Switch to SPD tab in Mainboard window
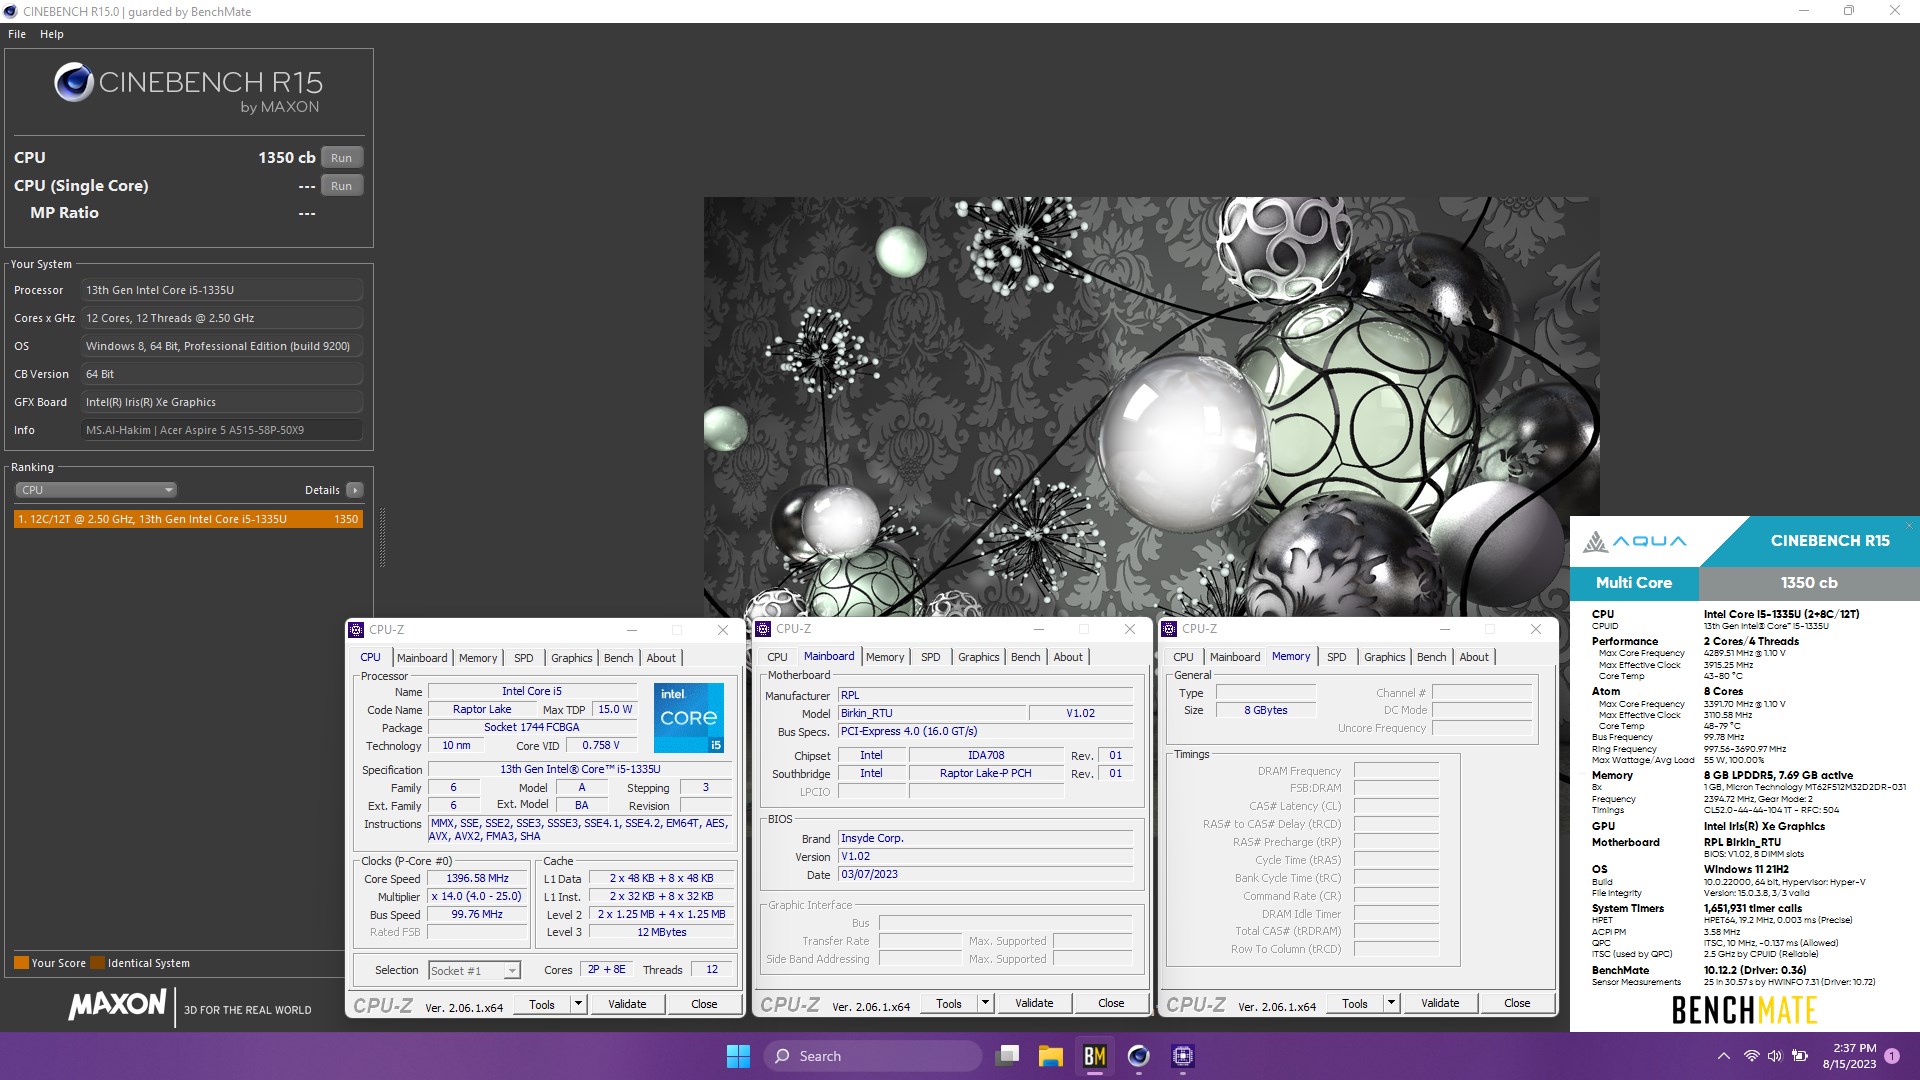Viewport: 1920px width, 1080px height. (x=930, y=657)
